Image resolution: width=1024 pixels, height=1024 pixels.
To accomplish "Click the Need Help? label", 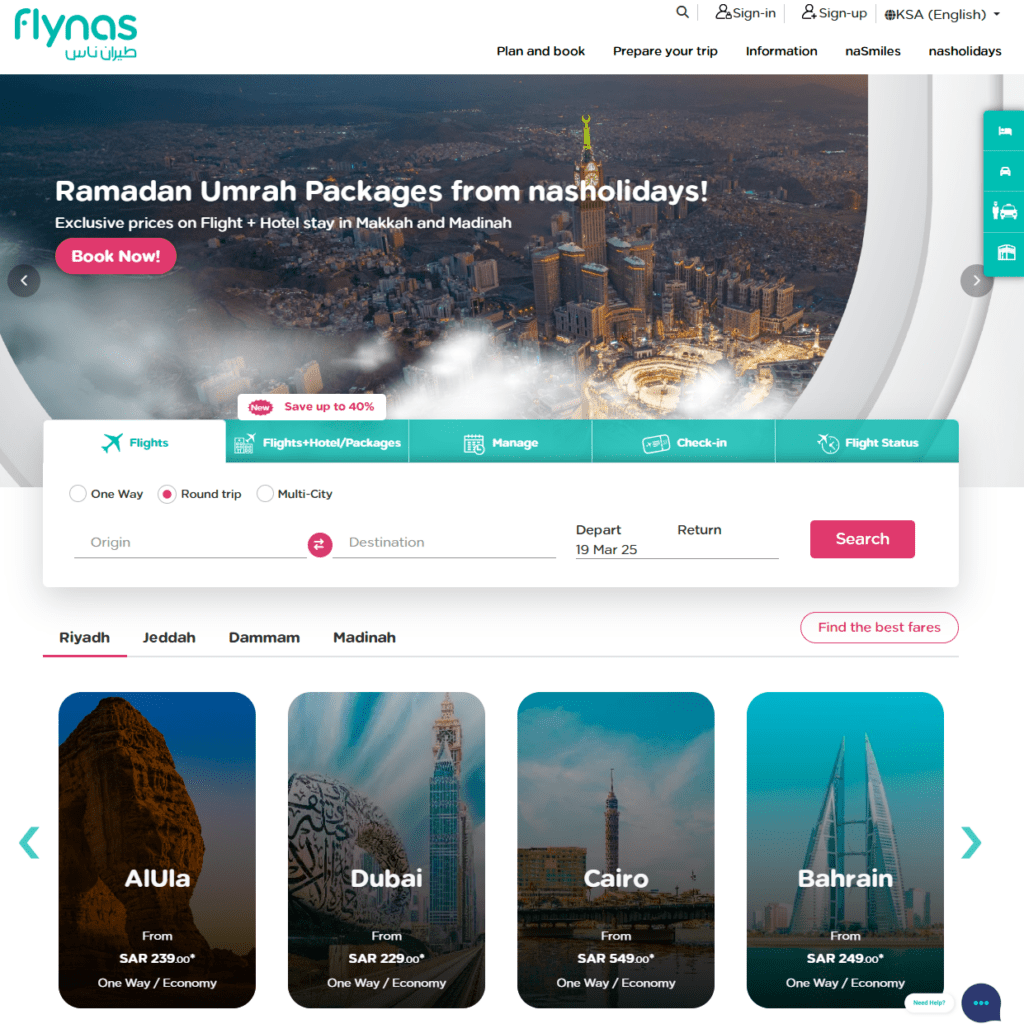I will [929, 1002].
